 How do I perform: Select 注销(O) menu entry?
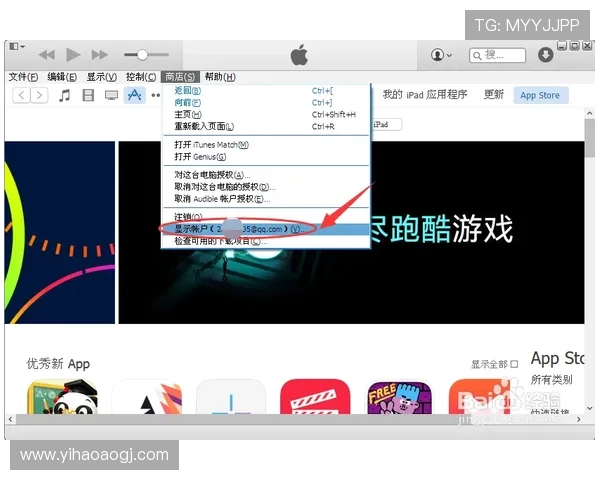tap(266, 217)
